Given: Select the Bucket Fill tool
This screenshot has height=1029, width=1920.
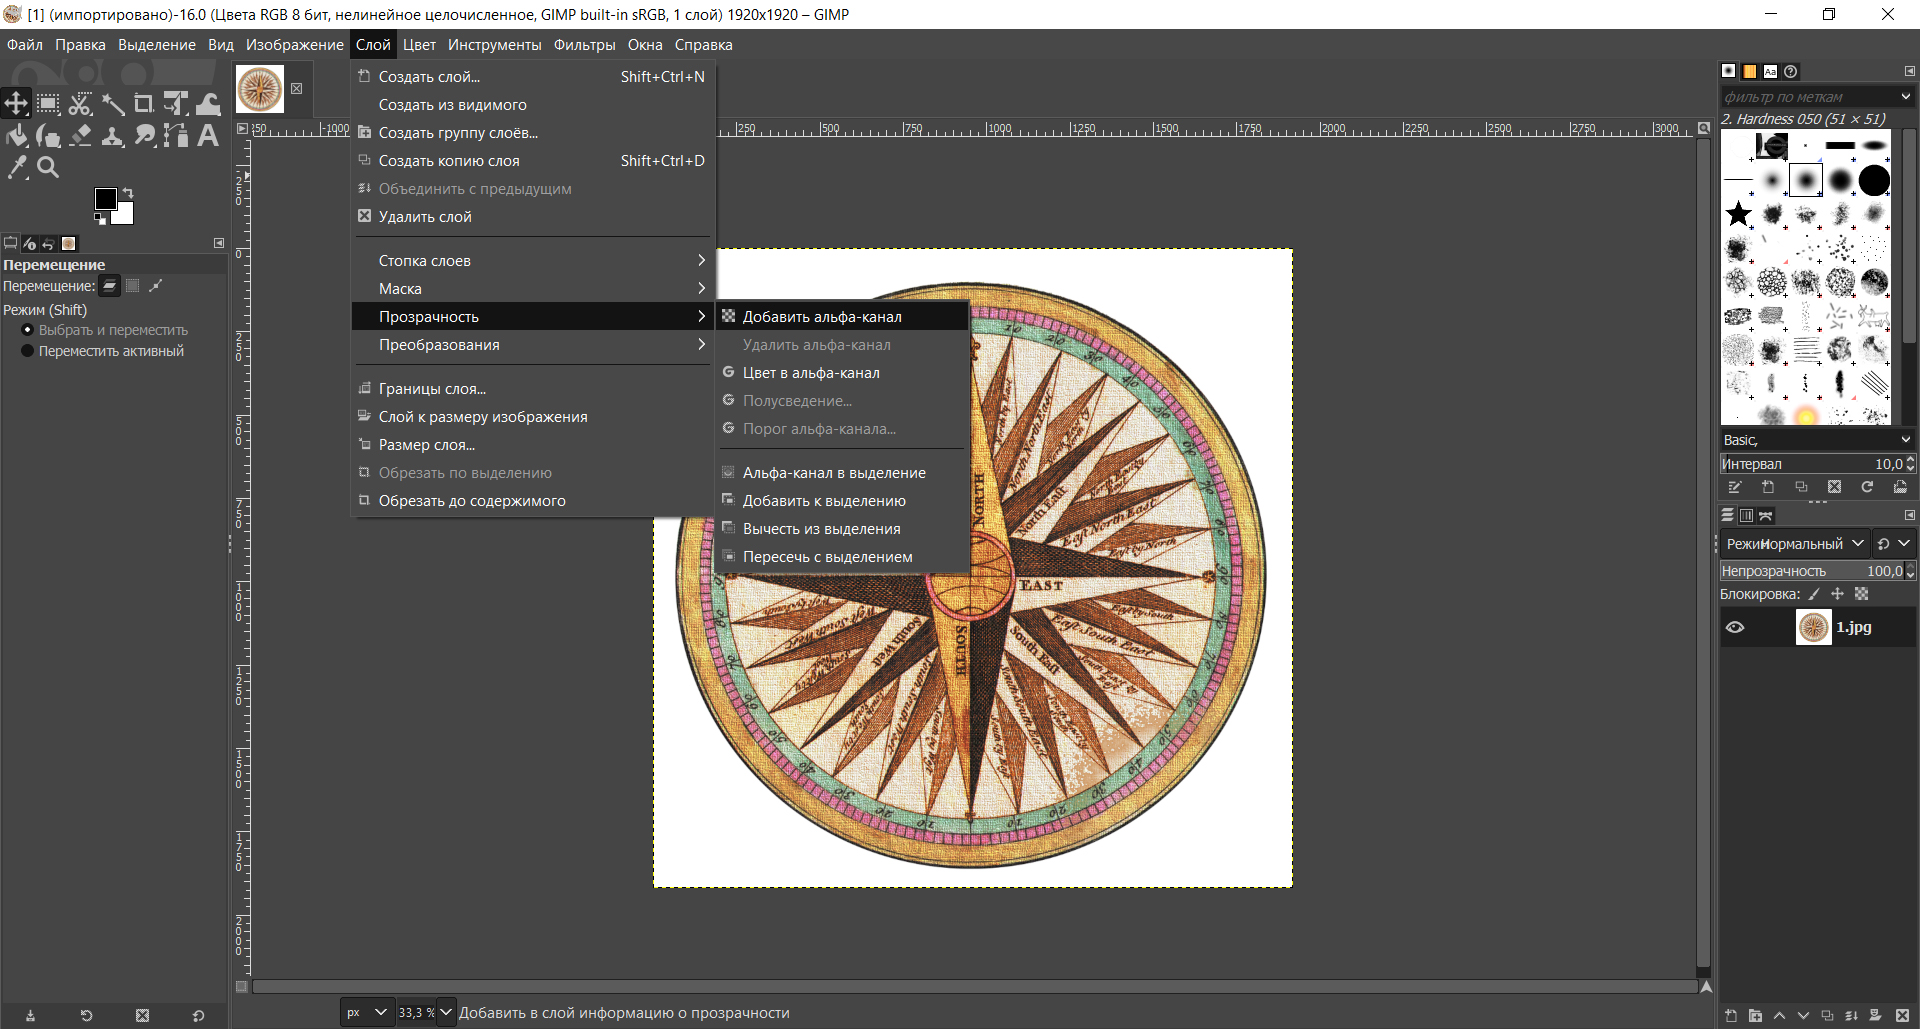Looking at the screenshot, I should [16, 135].
